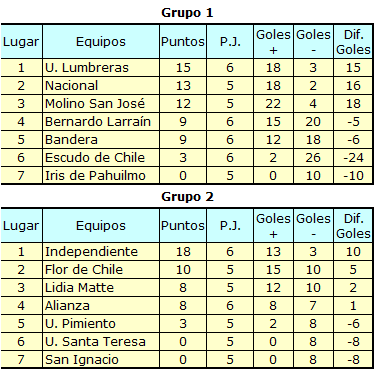
Task: Select Escudo de Chile team cell
Action: click(101, 158)
